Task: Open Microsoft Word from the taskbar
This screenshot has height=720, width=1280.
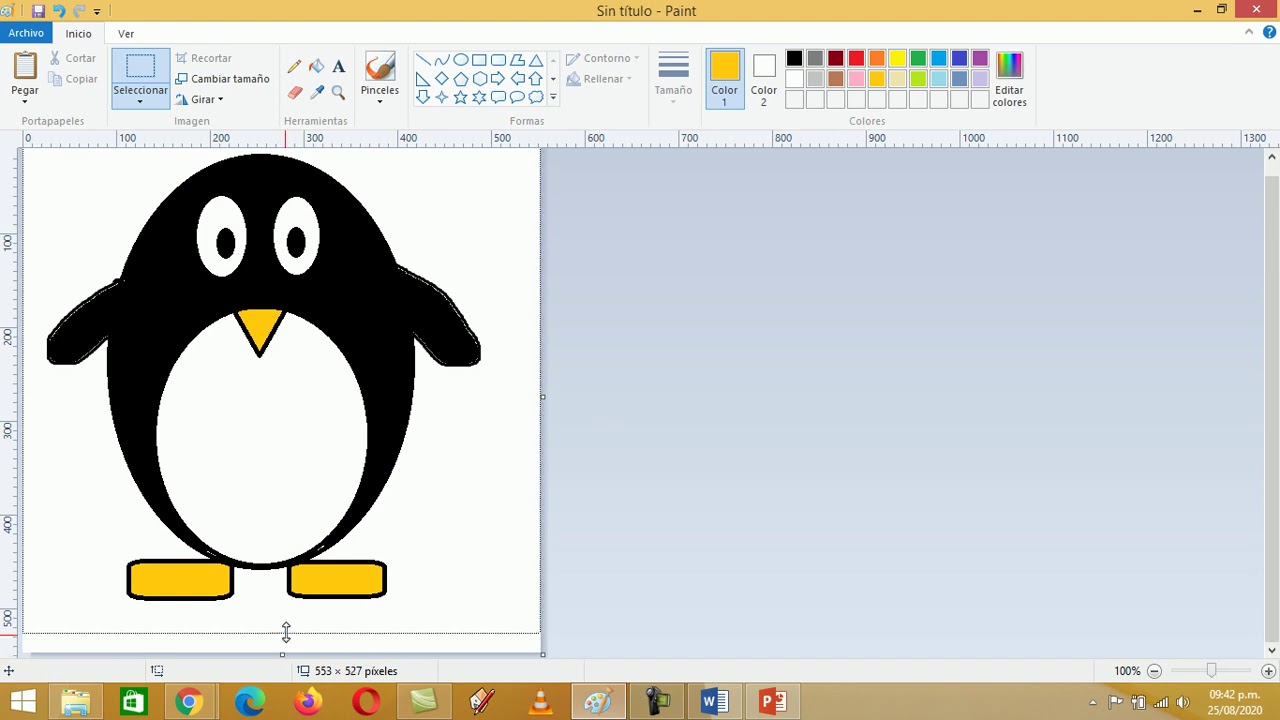Action: (x=714, y=701)
